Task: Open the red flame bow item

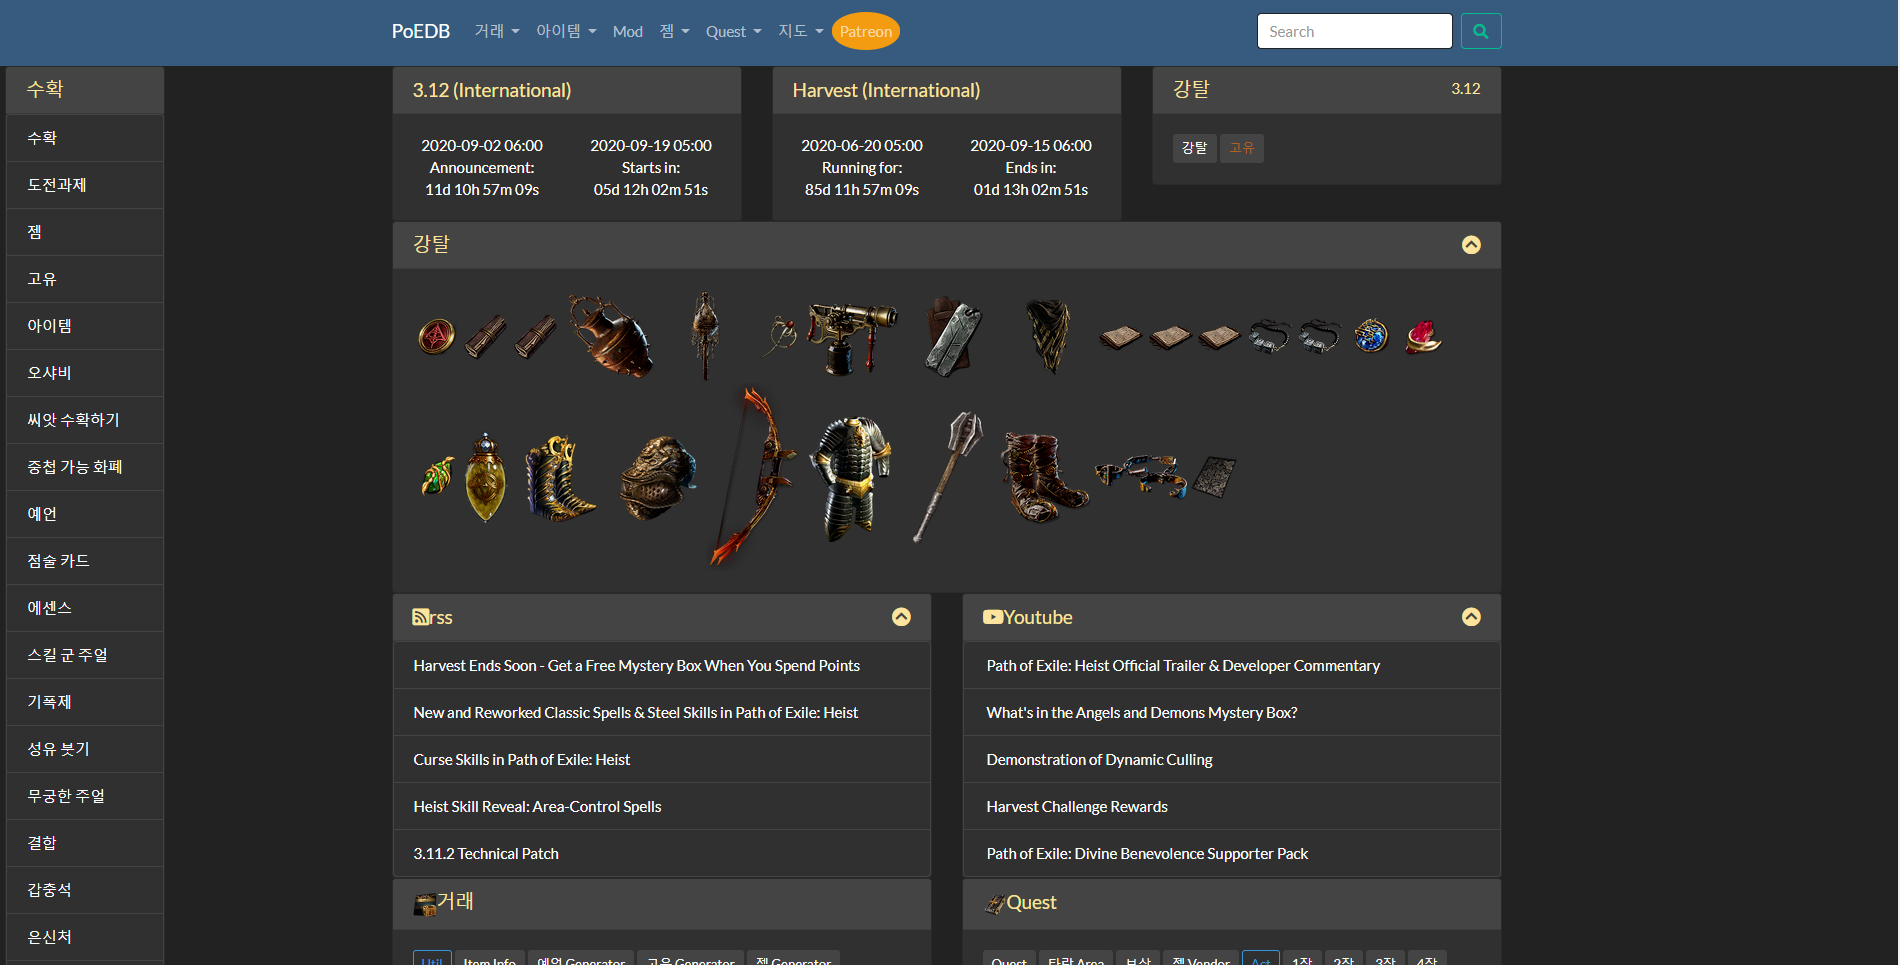Action: pyautogui.click(x=753, y=477)
